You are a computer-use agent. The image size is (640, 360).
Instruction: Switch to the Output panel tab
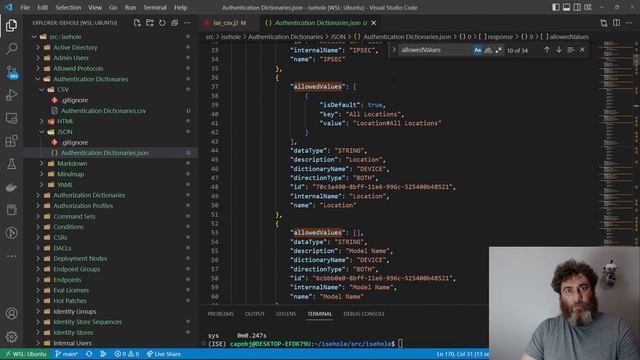[255, 314]
